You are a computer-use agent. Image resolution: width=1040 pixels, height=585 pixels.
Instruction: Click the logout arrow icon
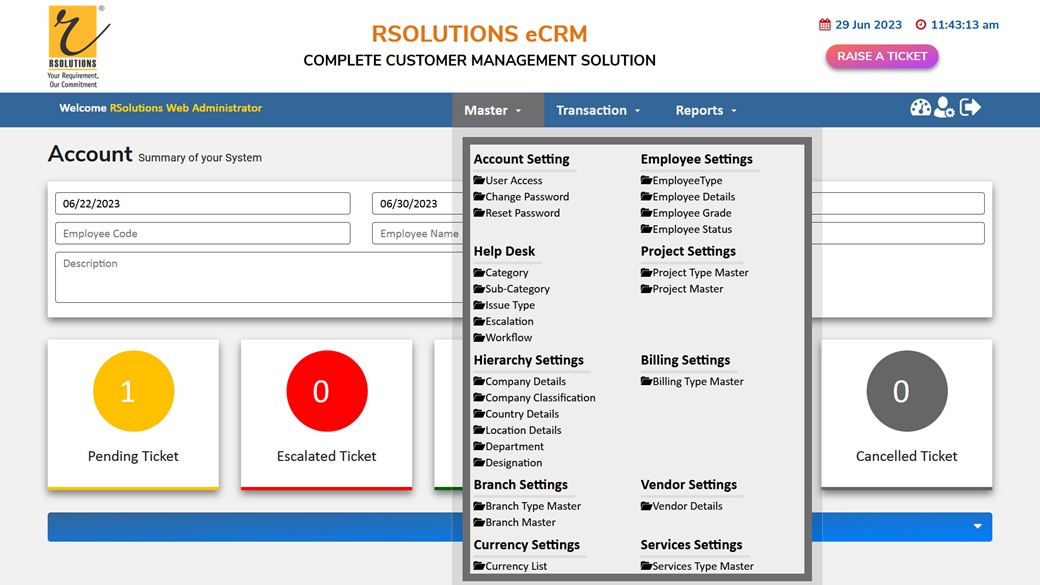tap(970, 107)
